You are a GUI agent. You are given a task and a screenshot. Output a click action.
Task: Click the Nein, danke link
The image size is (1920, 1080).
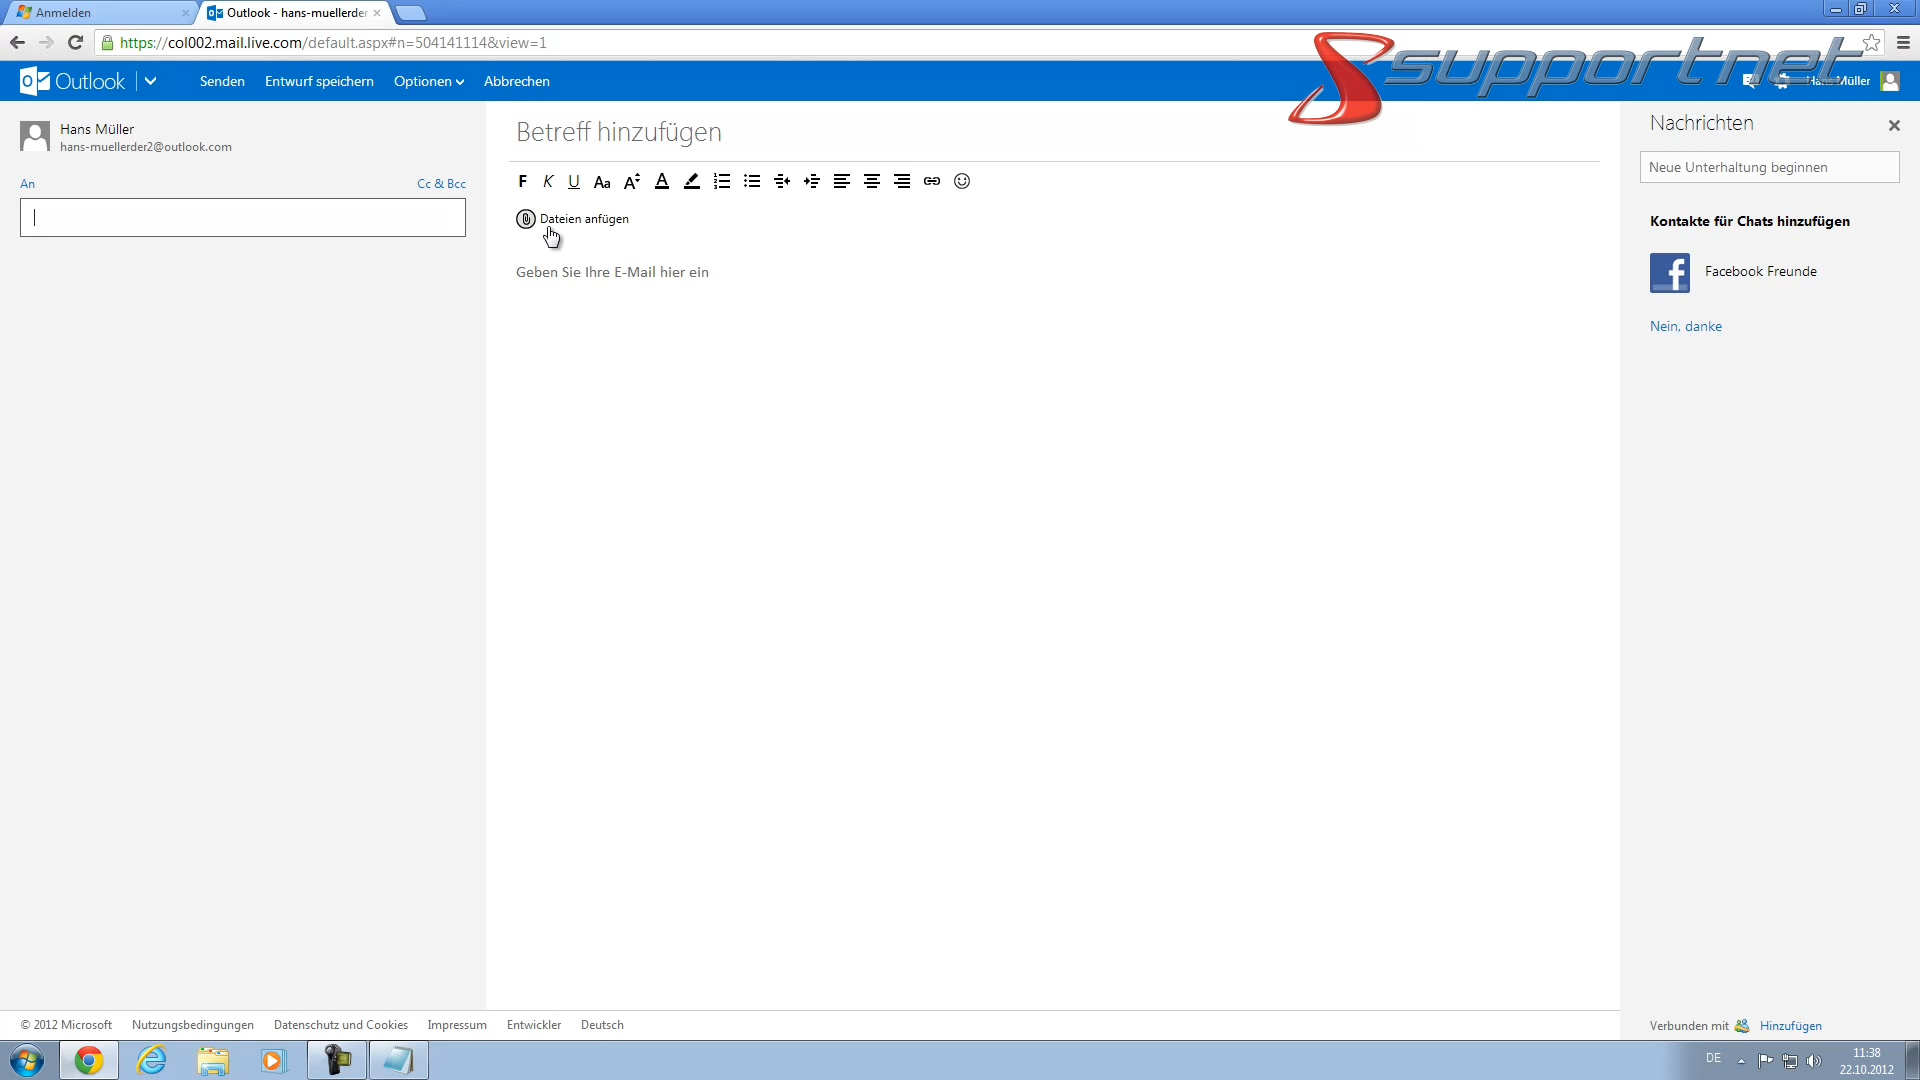pos(1686,326)
